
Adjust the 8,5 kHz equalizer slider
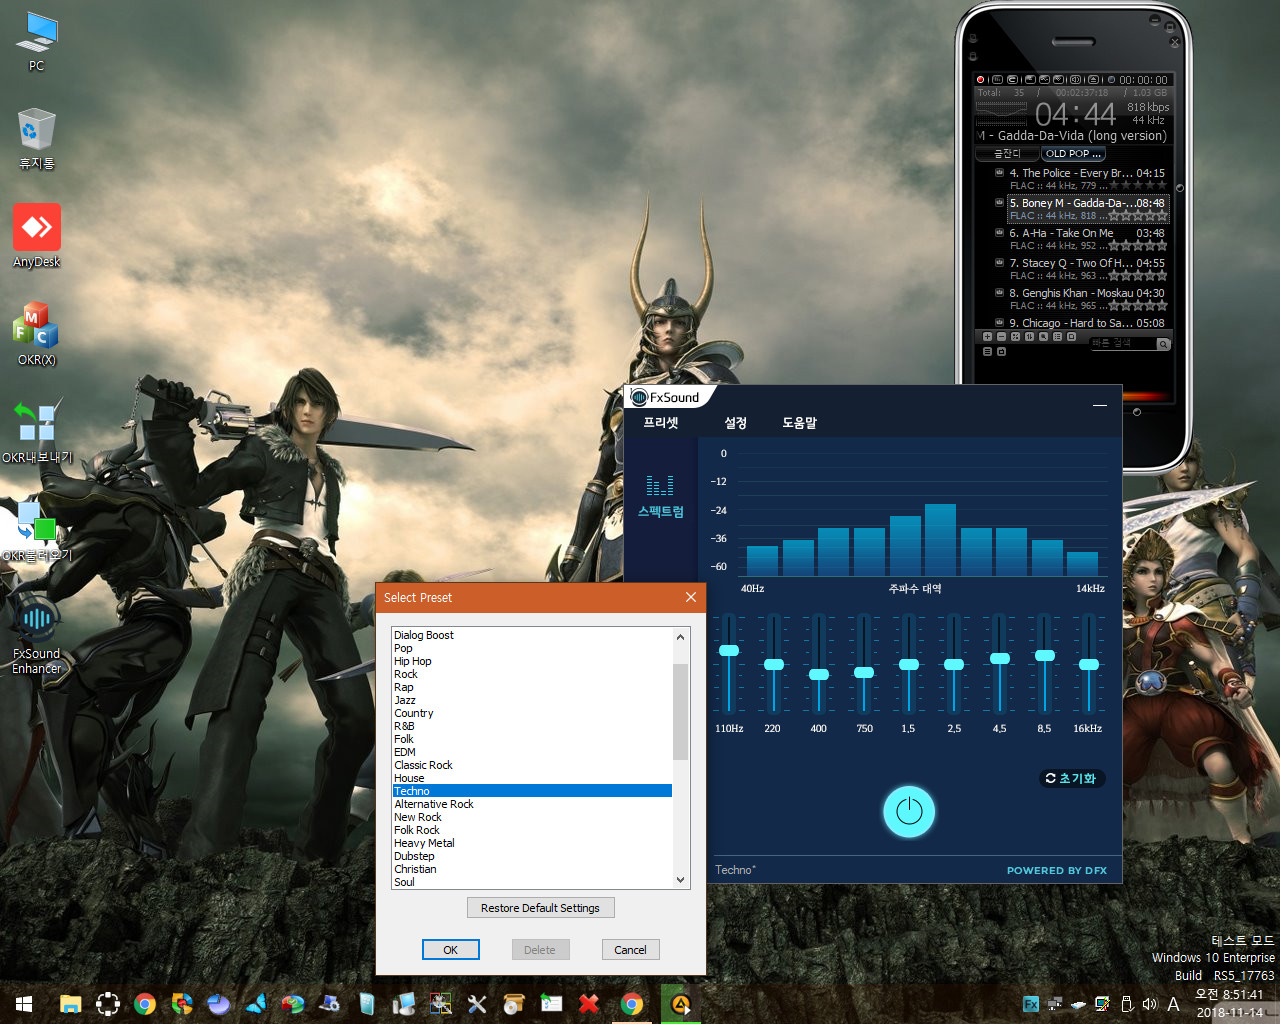click(x=1045, y=655)
